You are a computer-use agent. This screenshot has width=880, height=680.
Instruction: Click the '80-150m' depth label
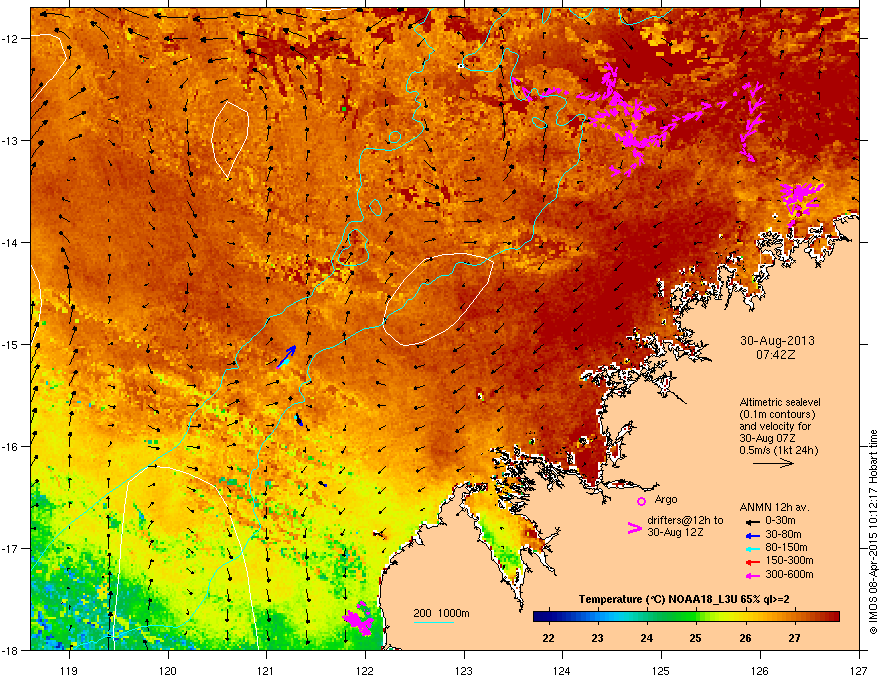pyautogui.click(x=786, y=548)
